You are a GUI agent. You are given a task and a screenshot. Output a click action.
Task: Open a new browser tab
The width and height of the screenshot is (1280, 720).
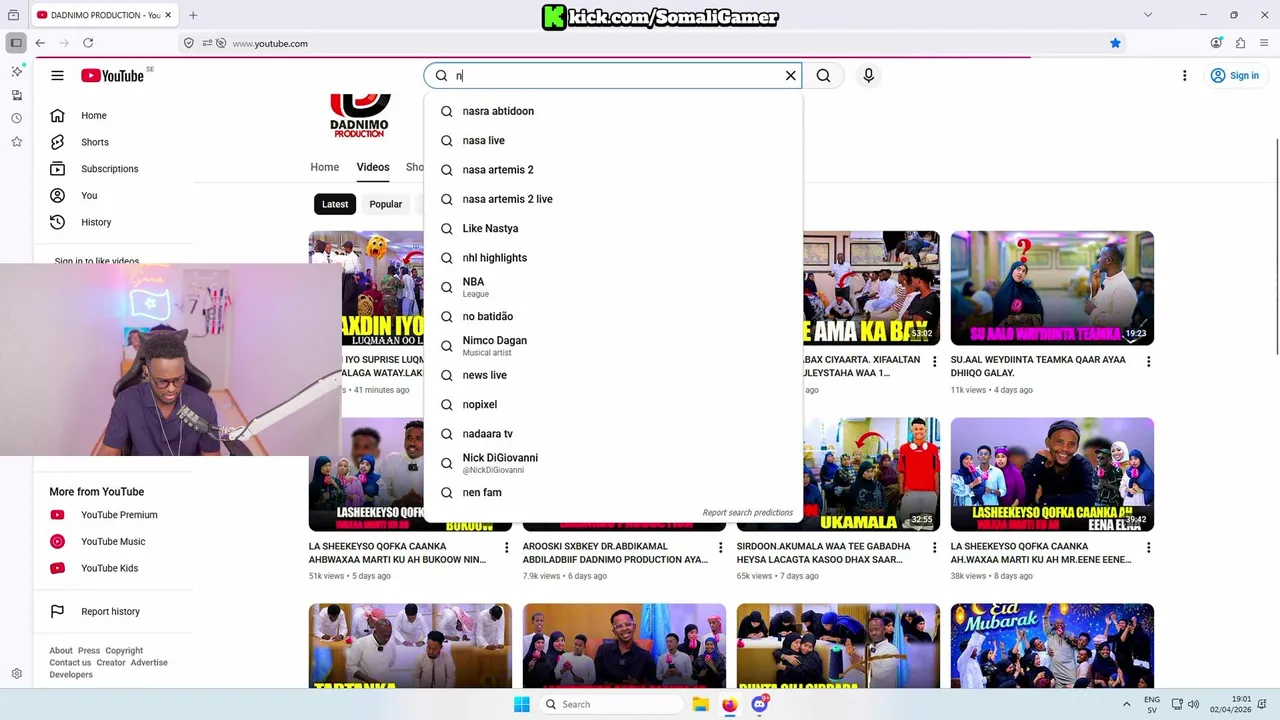click(x=193, y=15)
